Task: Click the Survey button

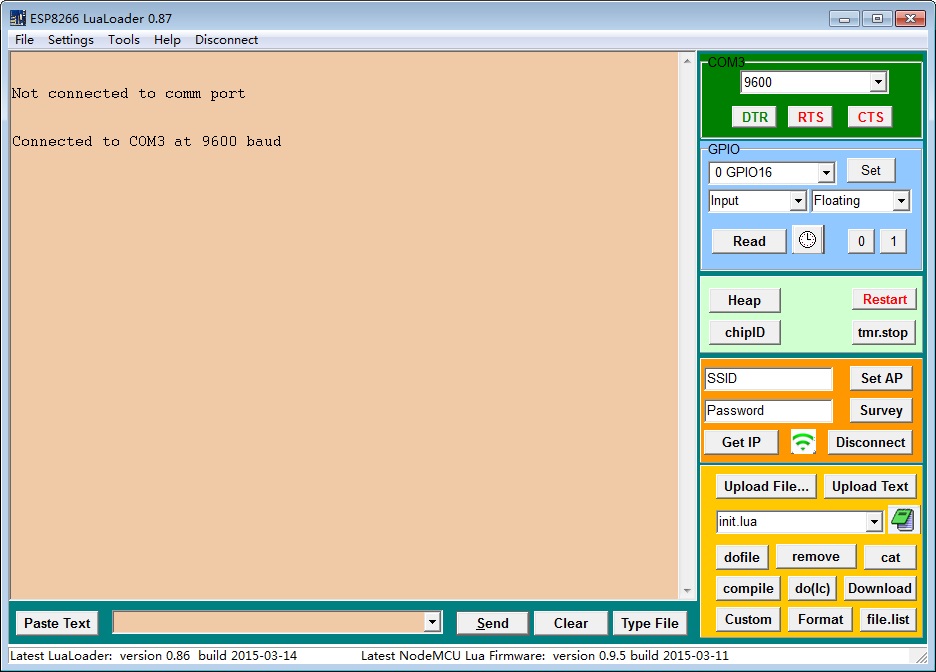Action: 880,410
